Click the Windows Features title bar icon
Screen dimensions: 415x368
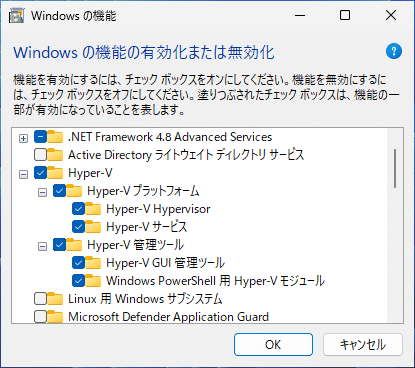(17, 15)
